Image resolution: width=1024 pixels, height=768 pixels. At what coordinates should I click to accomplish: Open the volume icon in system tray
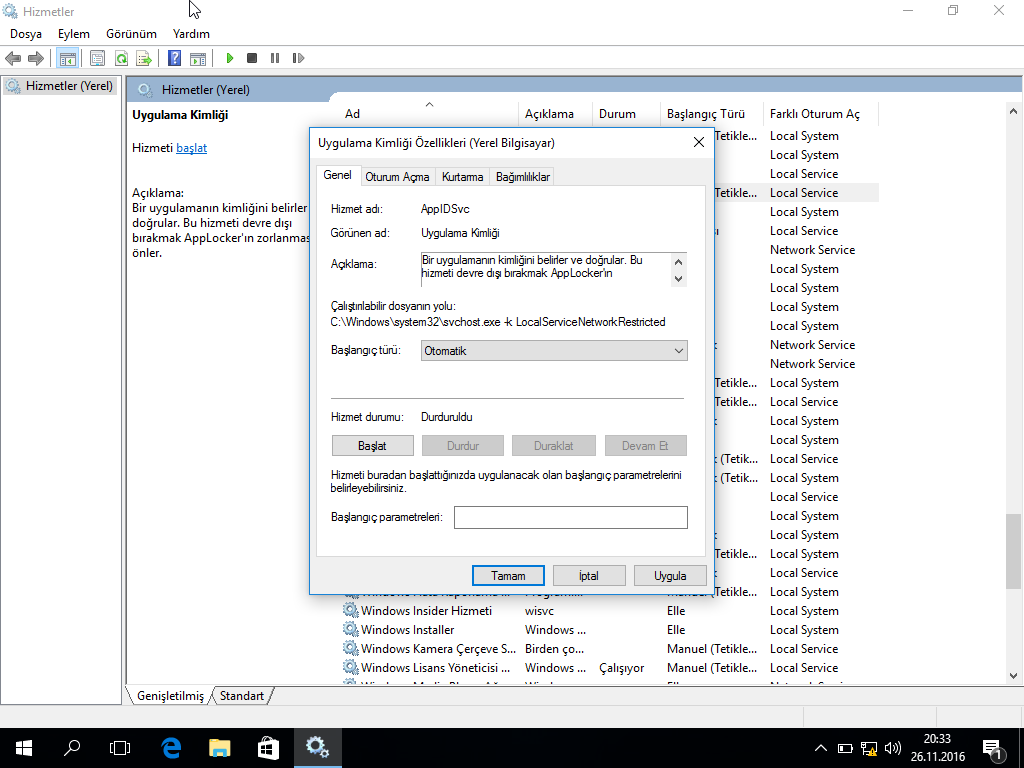click(x=892, y=748)
